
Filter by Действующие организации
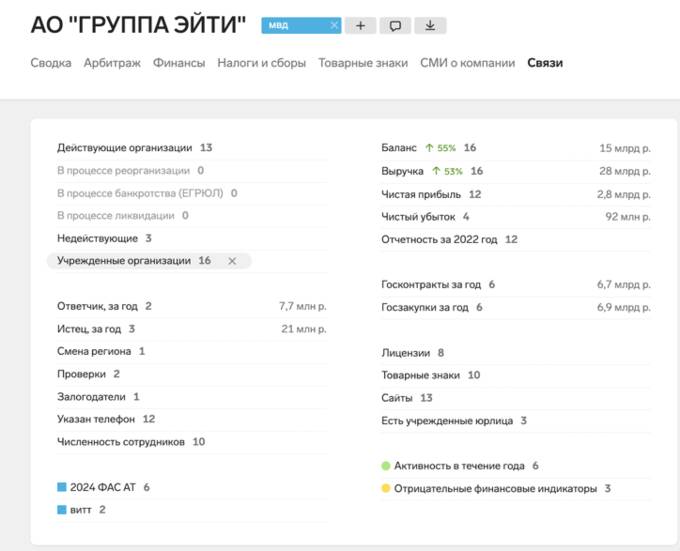pos(192,148)
